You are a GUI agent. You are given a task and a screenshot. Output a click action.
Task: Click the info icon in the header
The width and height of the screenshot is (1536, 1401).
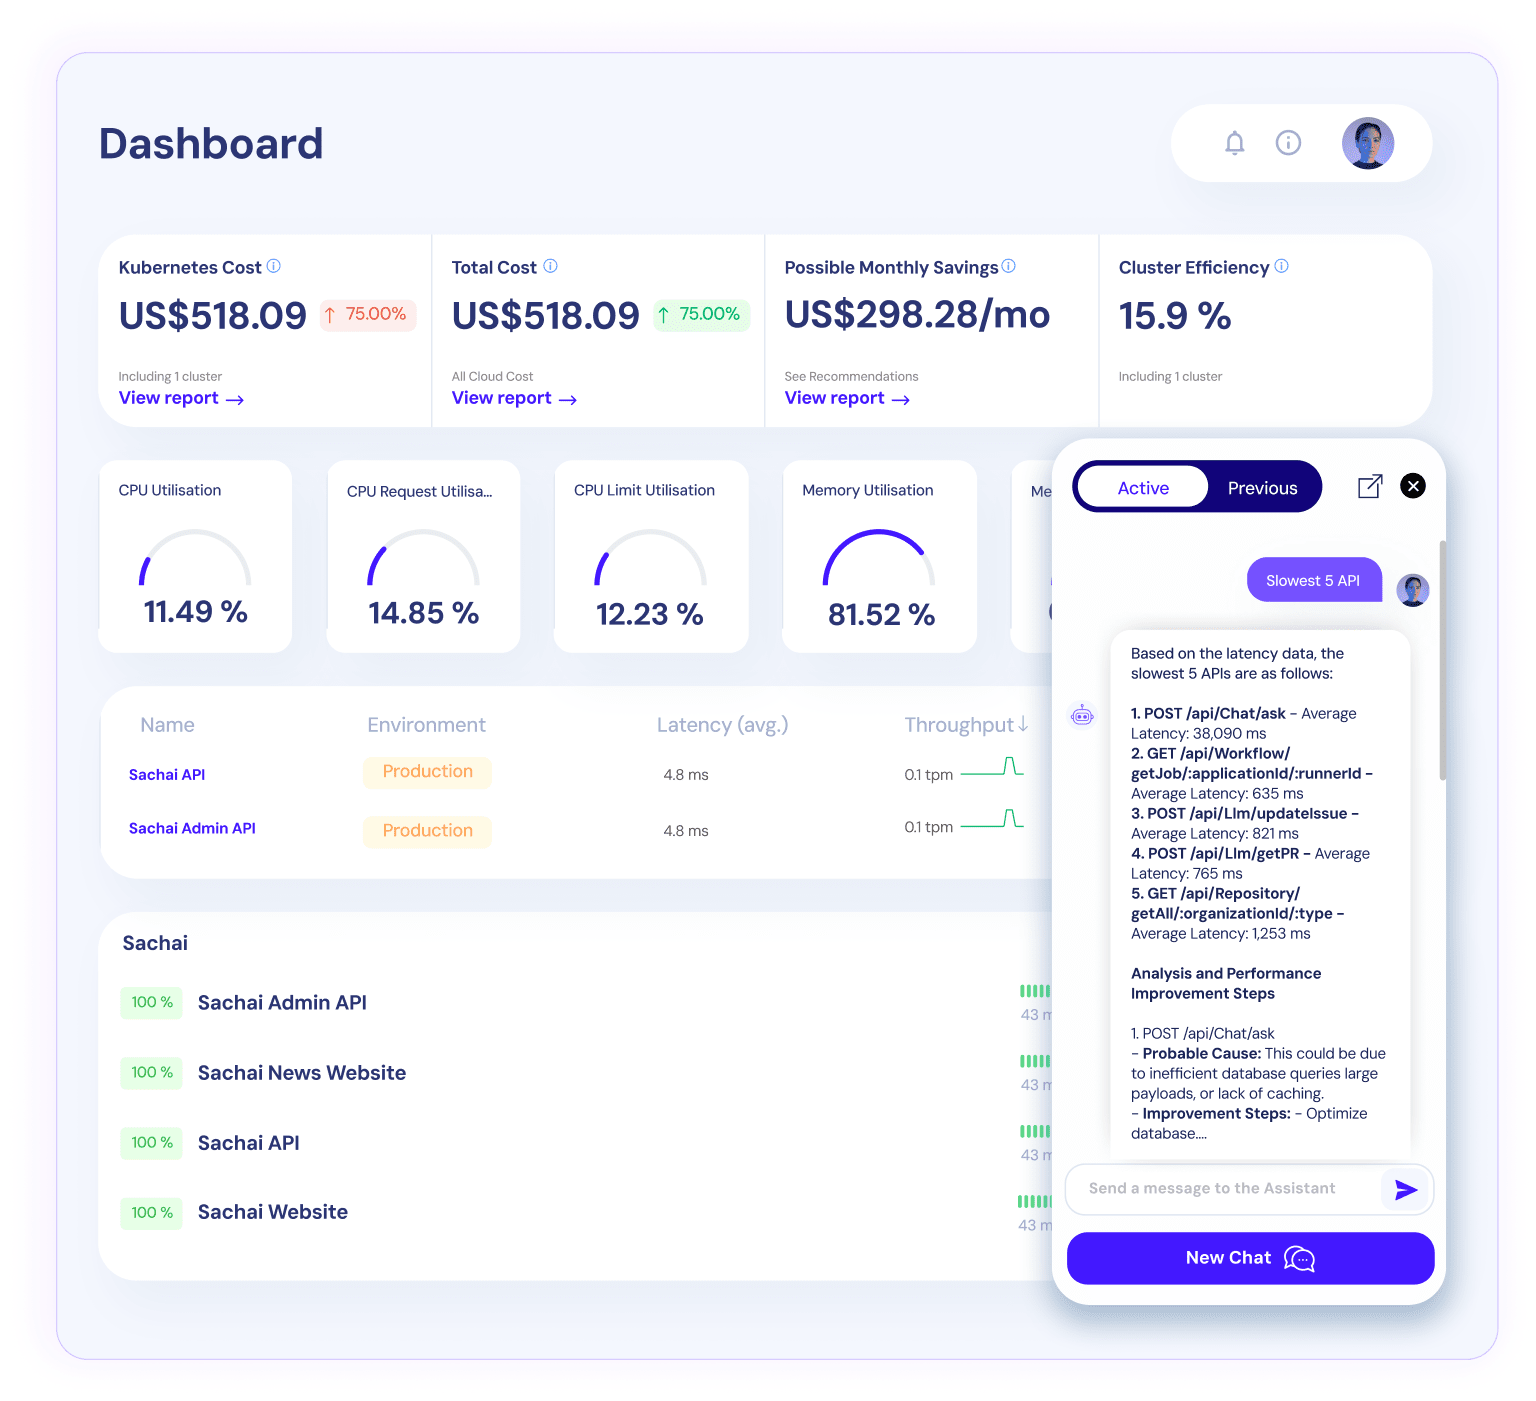1288,143
